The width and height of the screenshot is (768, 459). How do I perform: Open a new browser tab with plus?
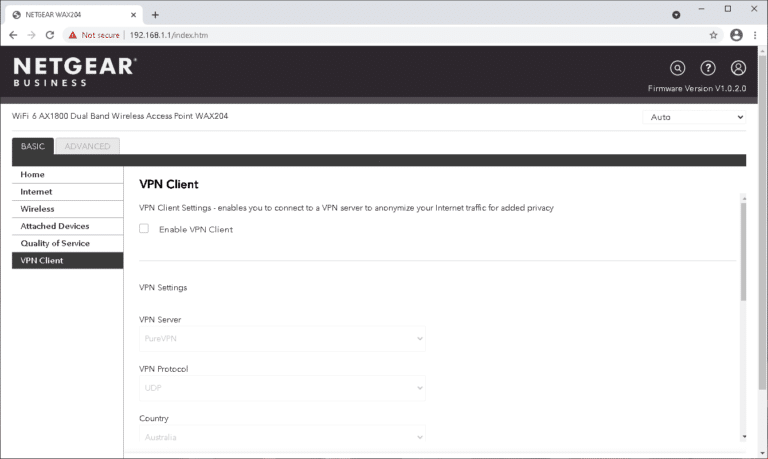click(155, 15)
